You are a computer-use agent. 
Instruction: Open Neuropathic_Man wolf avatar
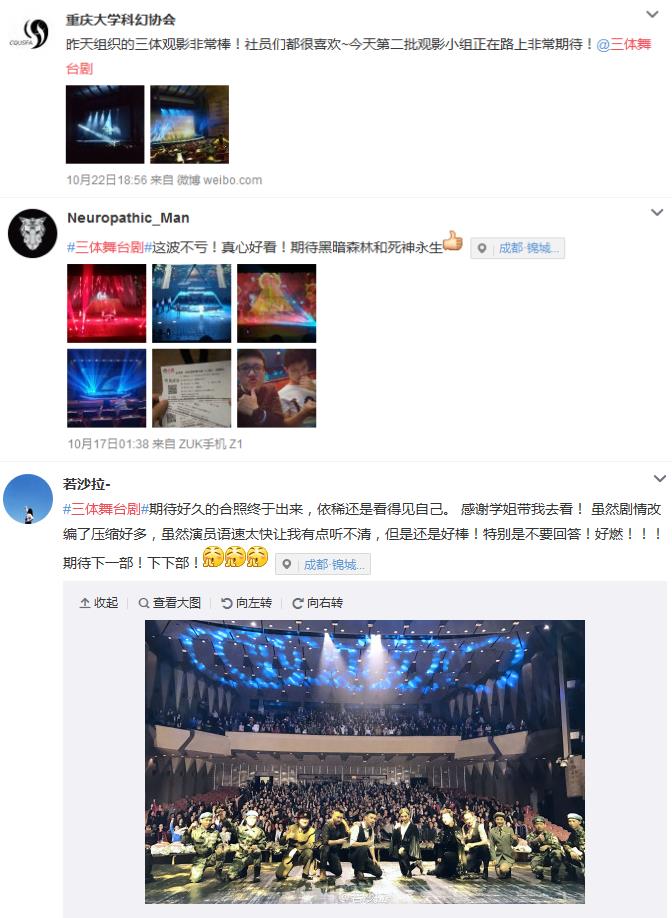(x=32, y=233)
